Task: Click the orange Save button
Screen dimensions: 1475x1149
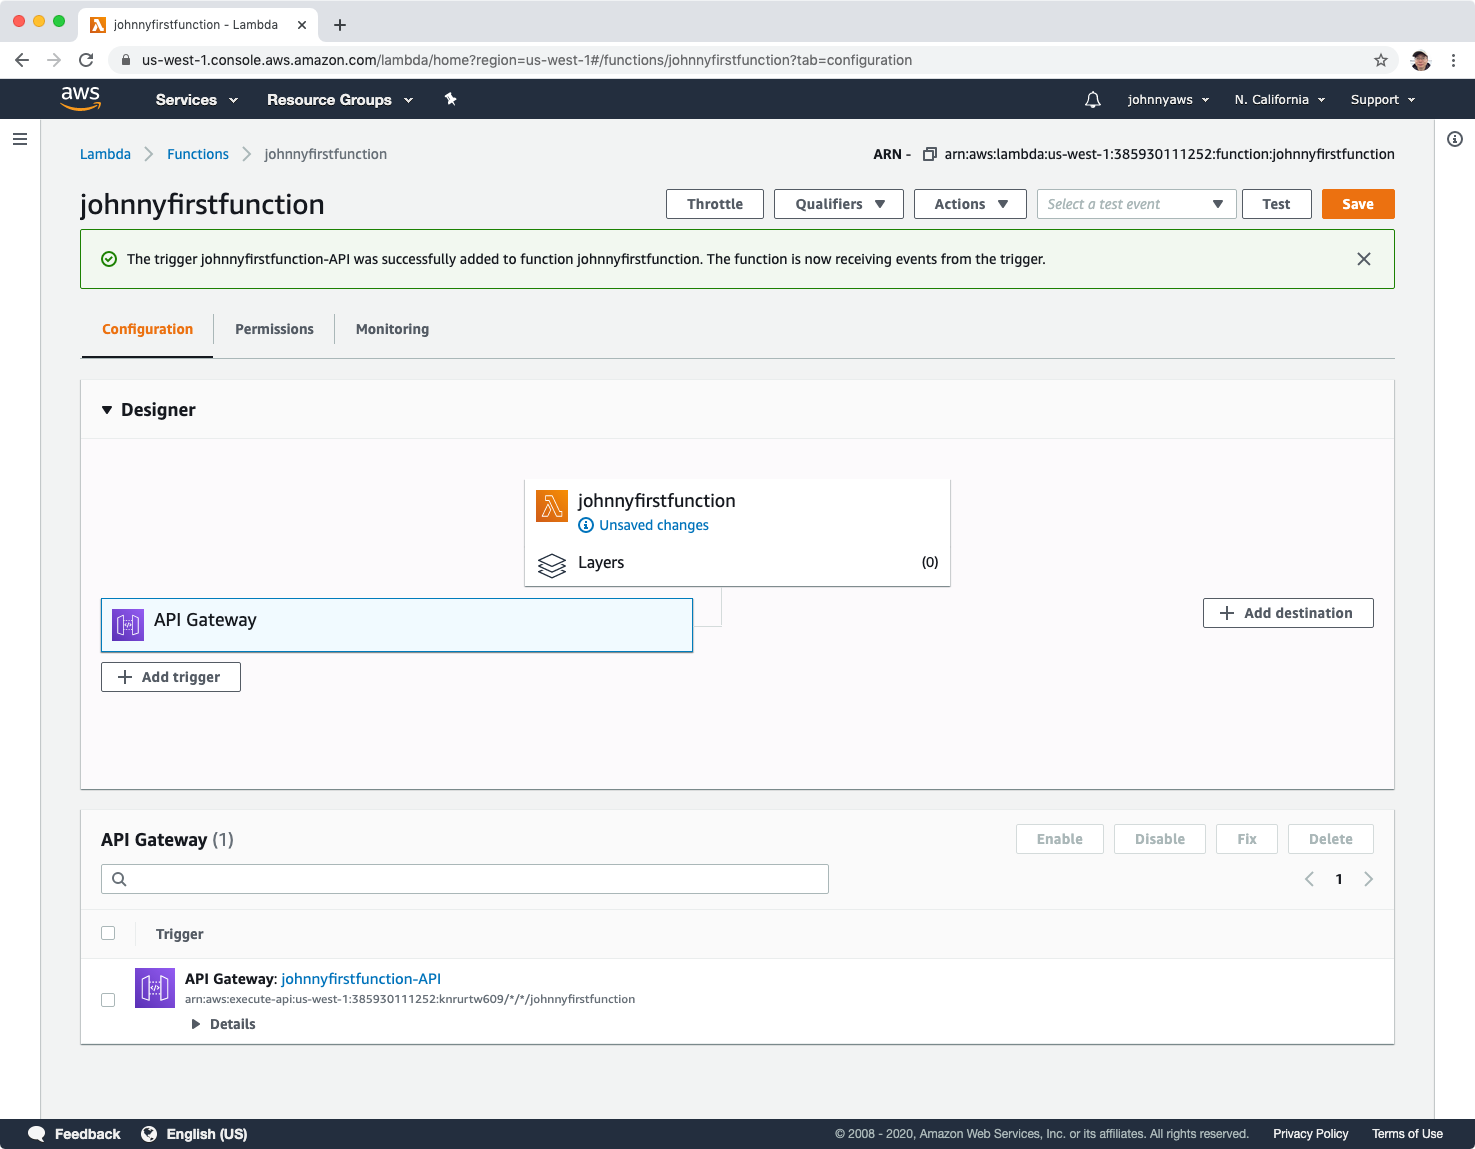Action: click(1358, 204)
